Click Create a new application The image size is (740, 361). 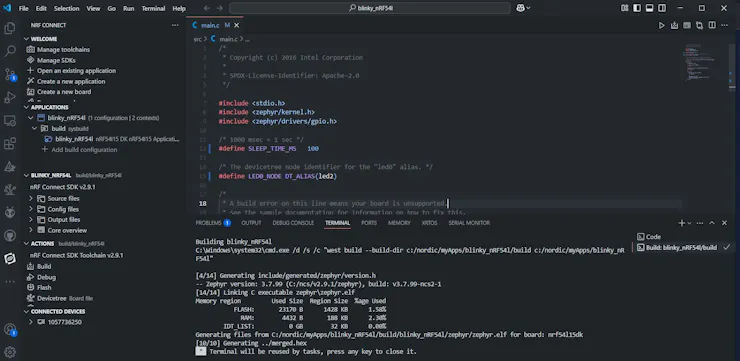(x=71, y=81)
